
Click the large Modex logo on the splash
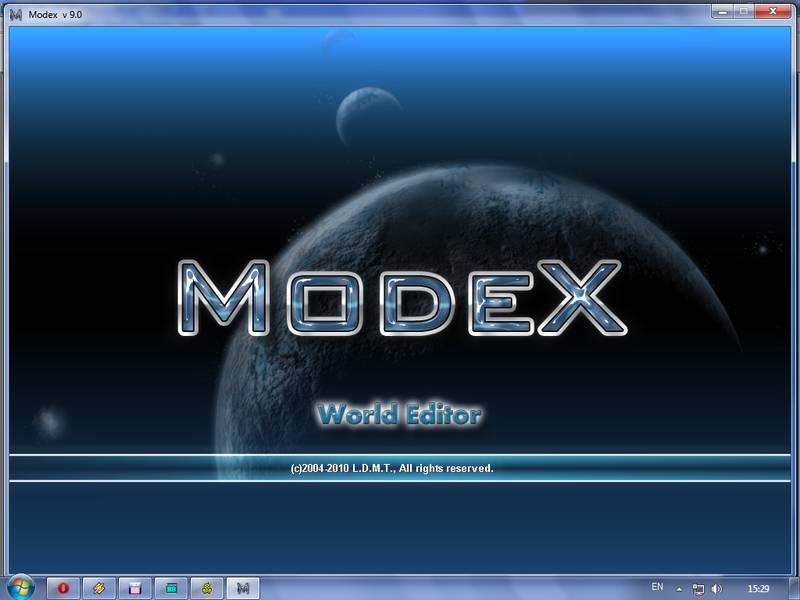(400, 299)
